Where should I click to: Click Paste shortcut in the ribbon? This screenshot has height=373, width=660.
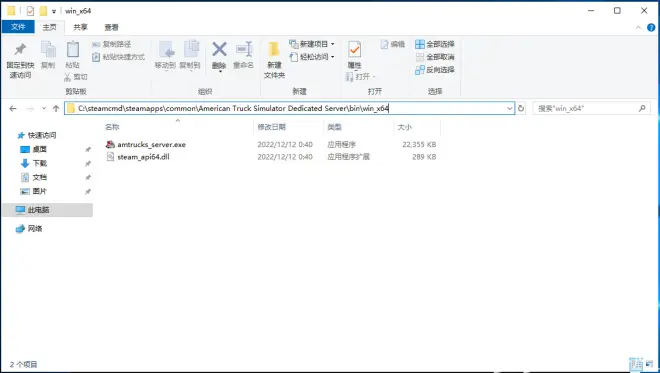pyautogui.click(x=119, y=57)
